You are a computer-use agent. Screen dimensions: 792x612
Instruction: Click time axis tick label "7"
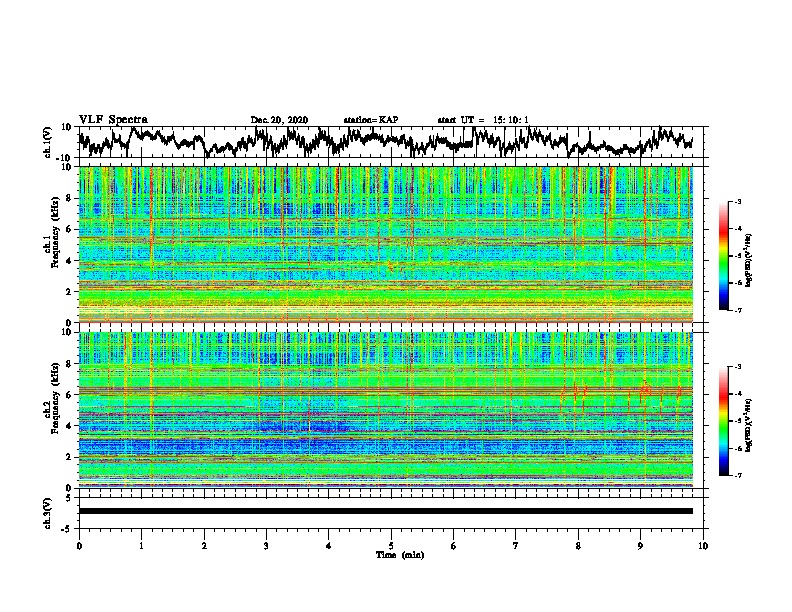[516, 546]
